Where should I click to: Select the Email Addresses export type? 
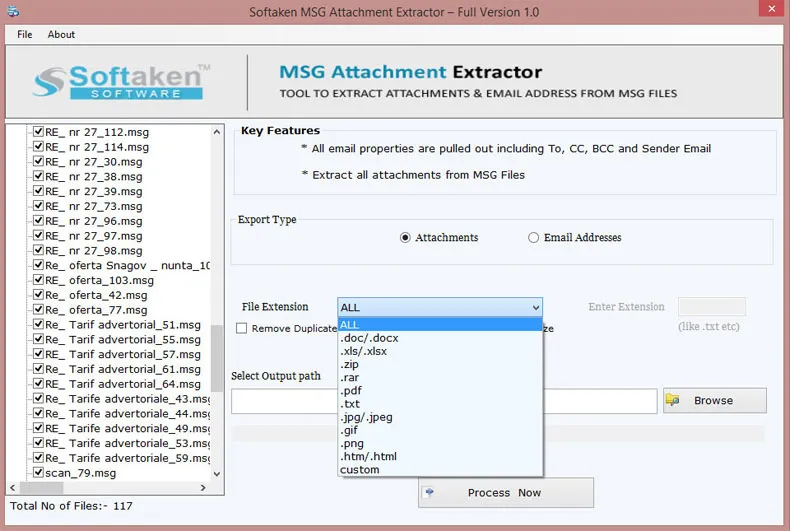click(533, 237)
